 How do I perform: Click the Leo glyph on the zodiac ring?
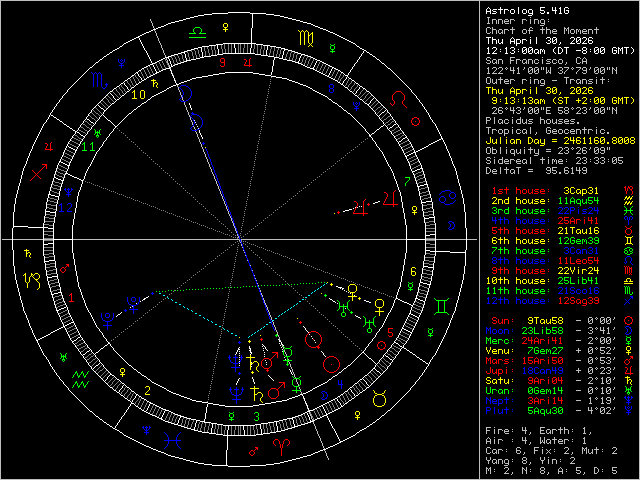[398, 100]
